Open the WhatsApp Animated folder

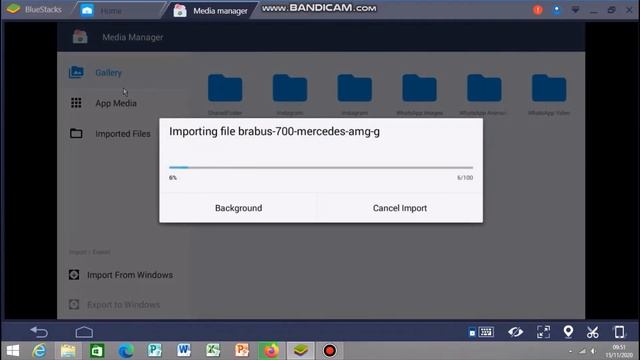pos(484,94)
